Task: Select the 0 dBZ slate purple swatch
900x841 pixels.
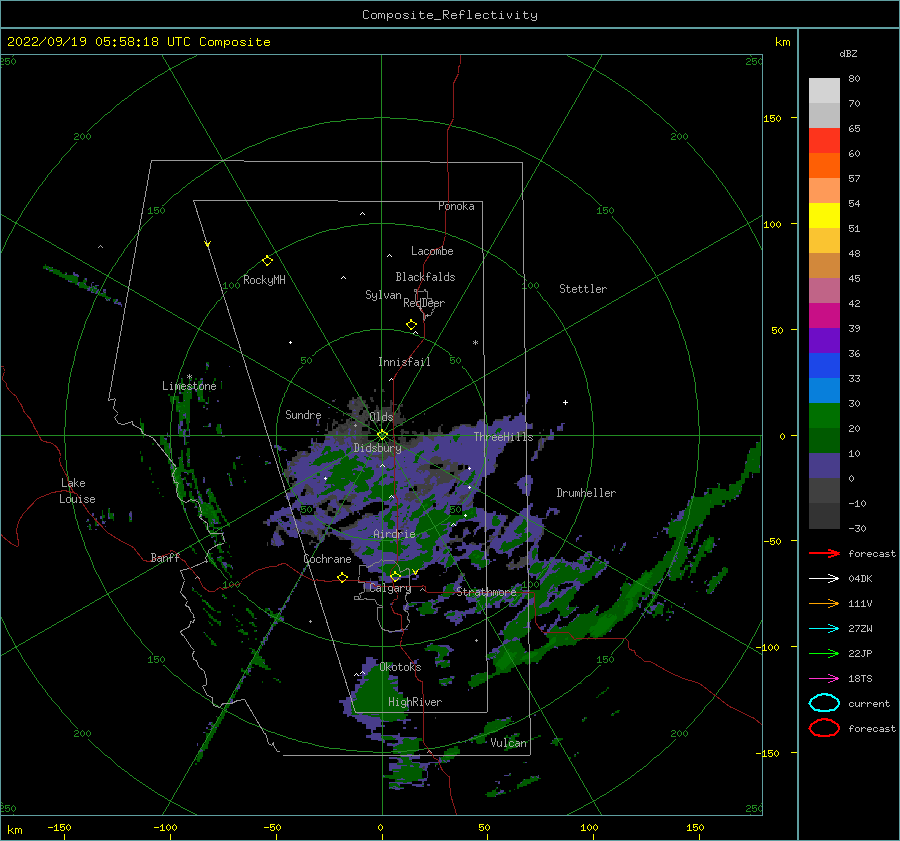Action: [824, 466]
